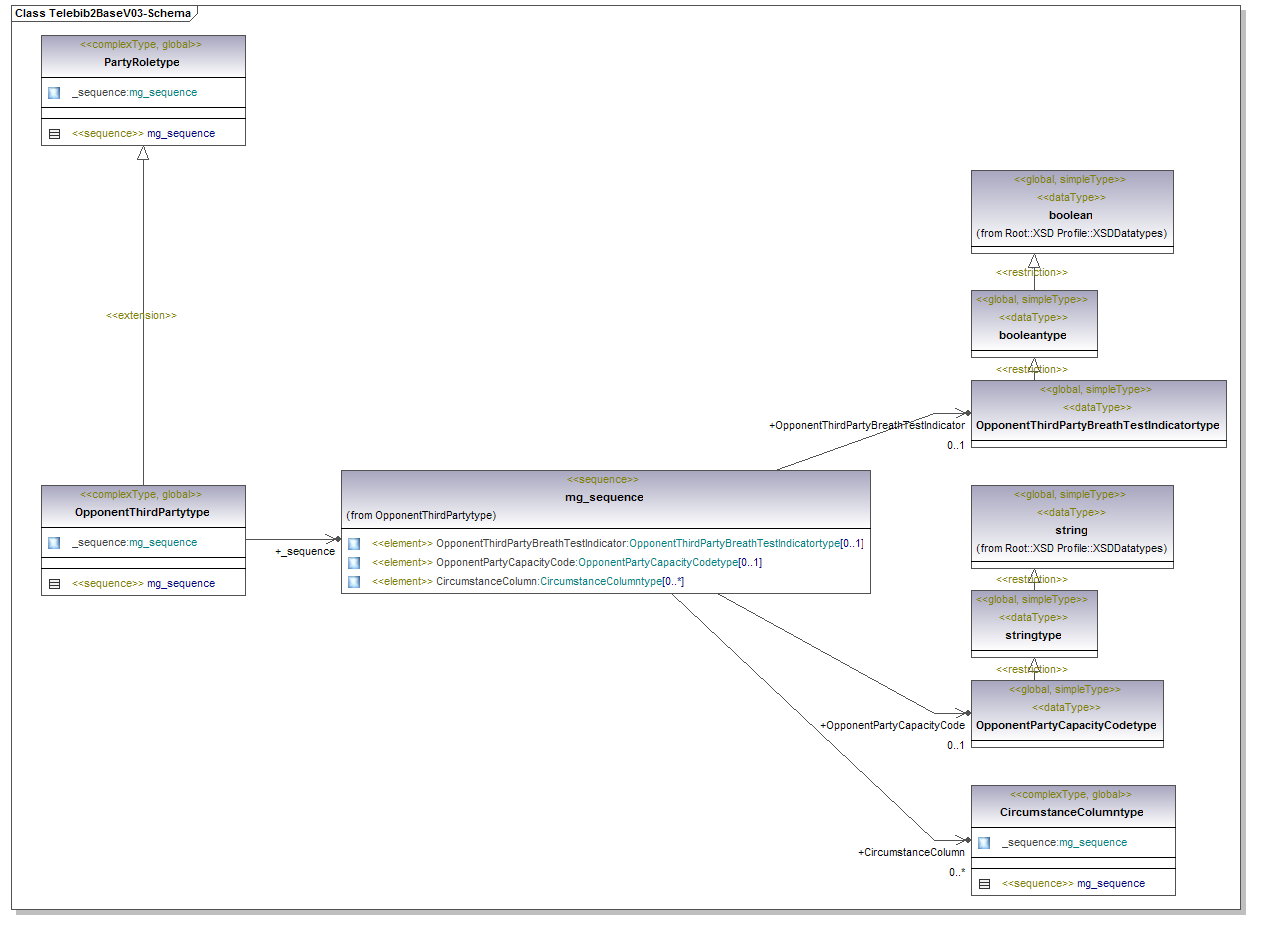Click the icon beside OpponentPartyCapacityCode element
This screenshot has width=1267, height=930.
354,562
